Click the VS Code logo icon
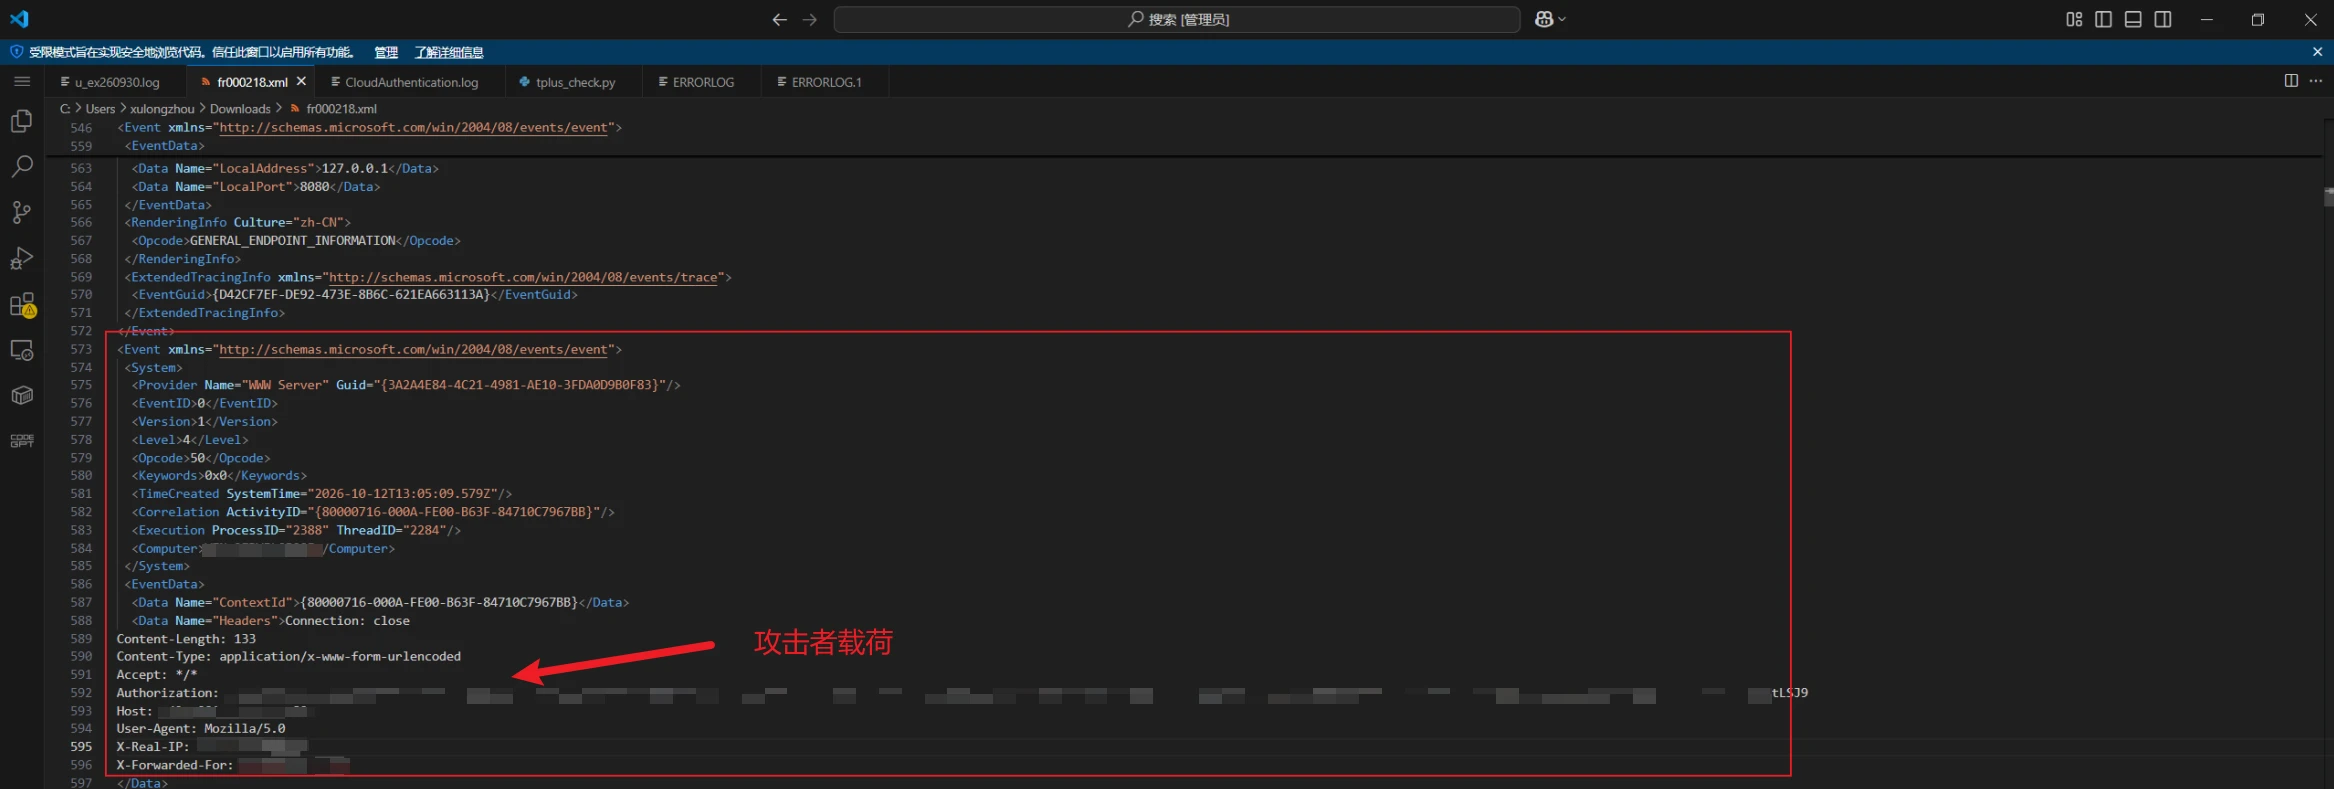The height and width of the screenshot is (789, 2334). pyautogui.click(x=19, y=19)
